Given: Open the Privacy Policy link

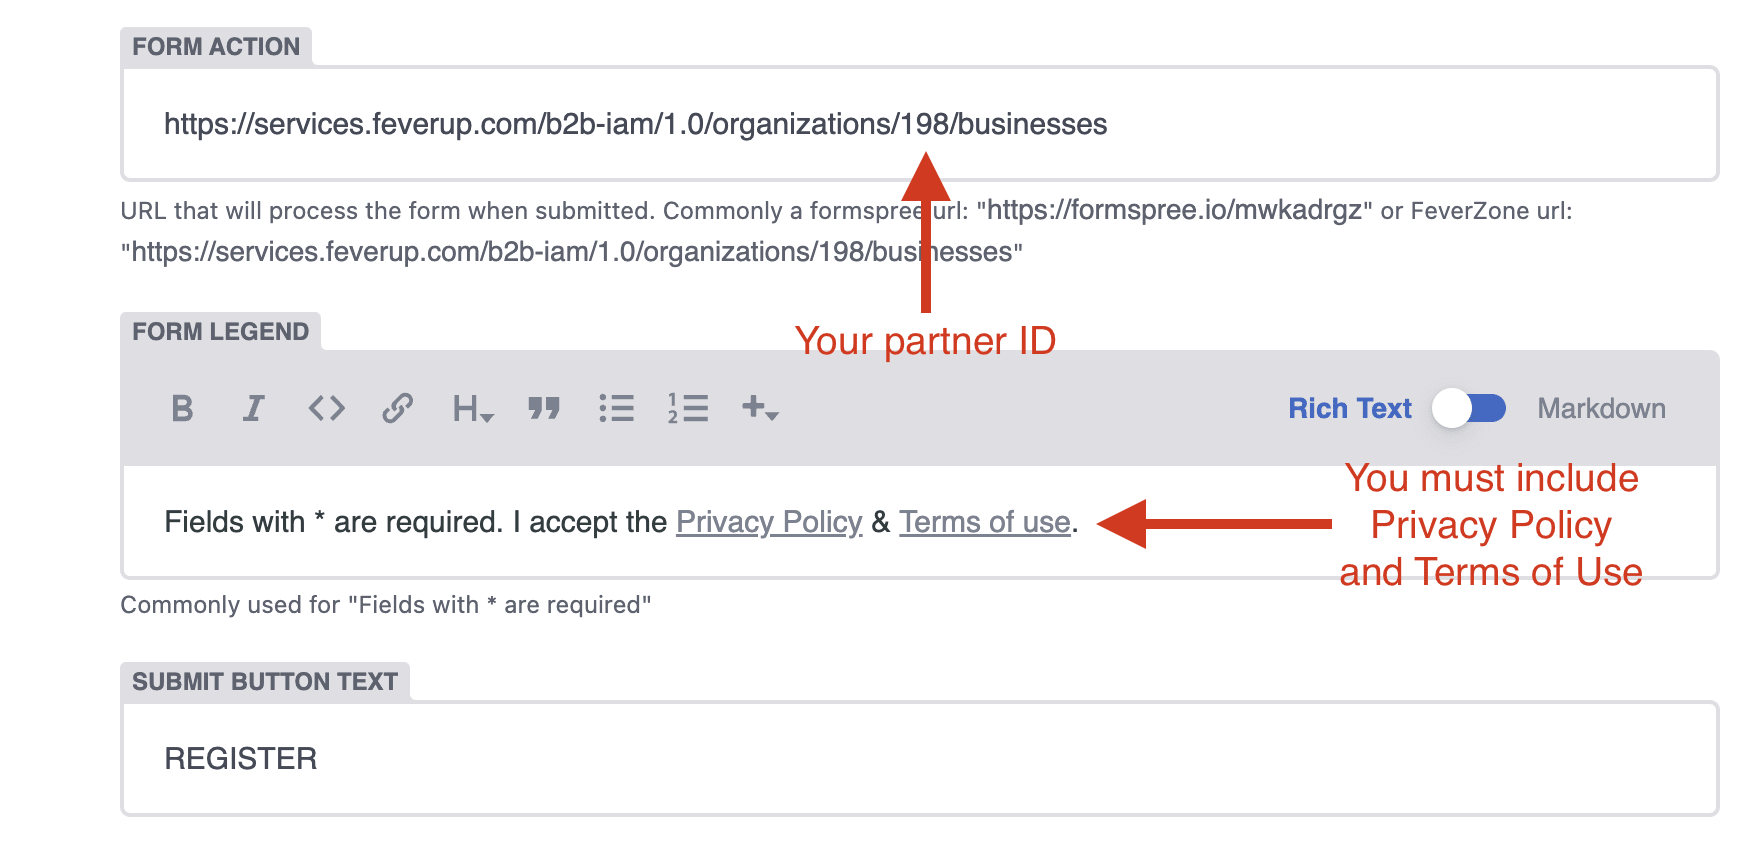Looking at the screenshot, I should (769, 522).
